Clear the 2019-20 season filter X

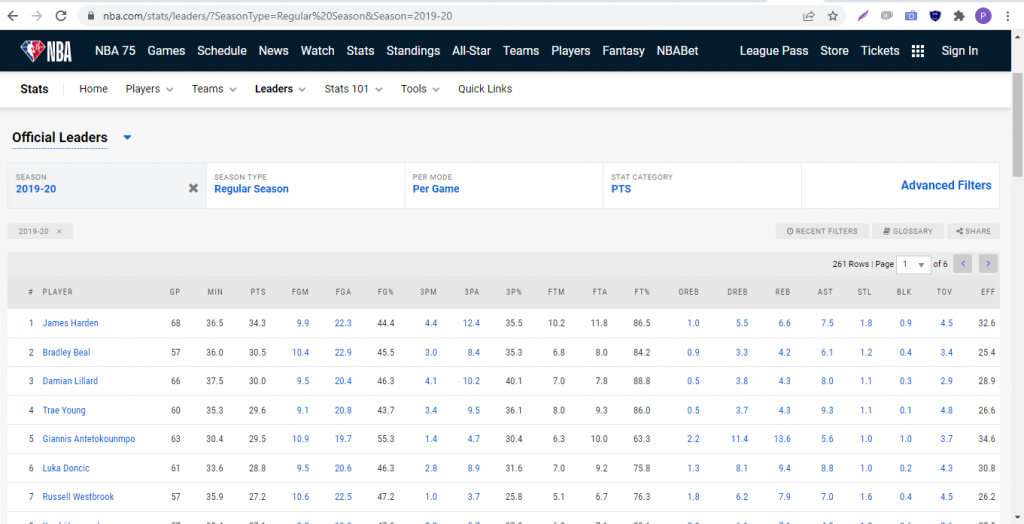(x=193, y=188)
